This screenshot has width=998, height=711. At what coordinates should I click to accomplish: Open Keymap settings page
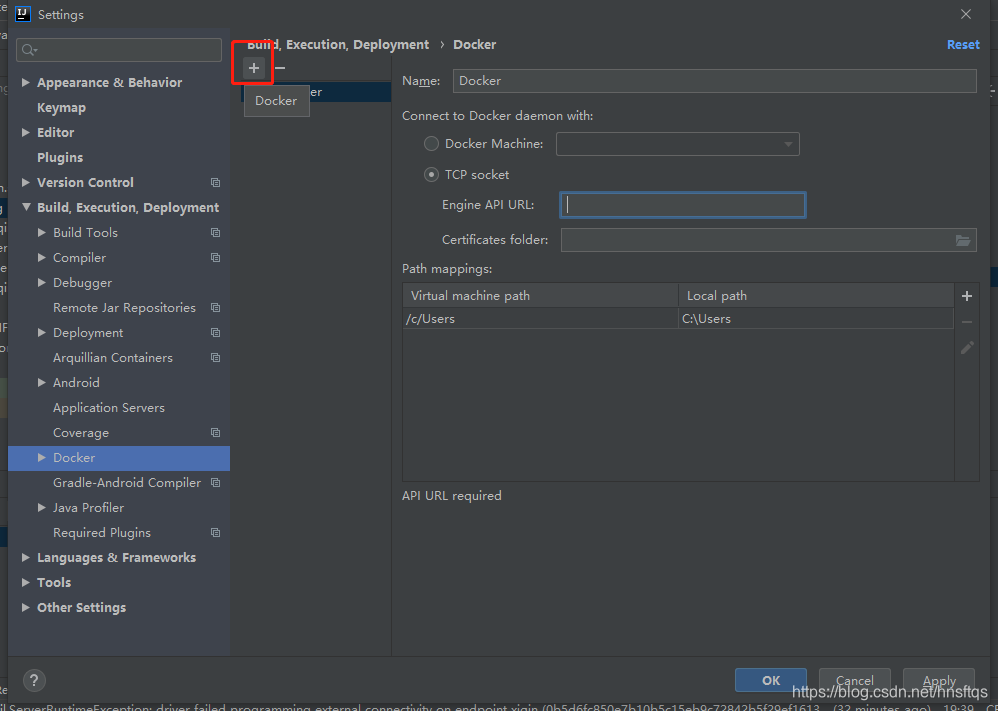tap(61, 108)
